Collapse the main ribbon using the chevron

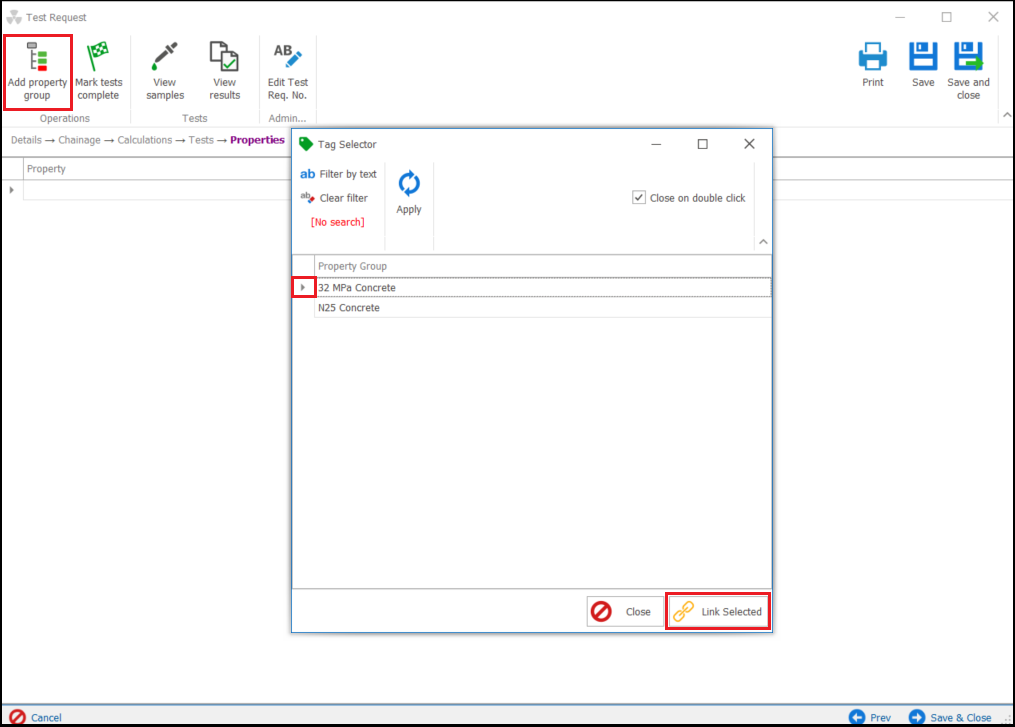[x=1004, y=116]
